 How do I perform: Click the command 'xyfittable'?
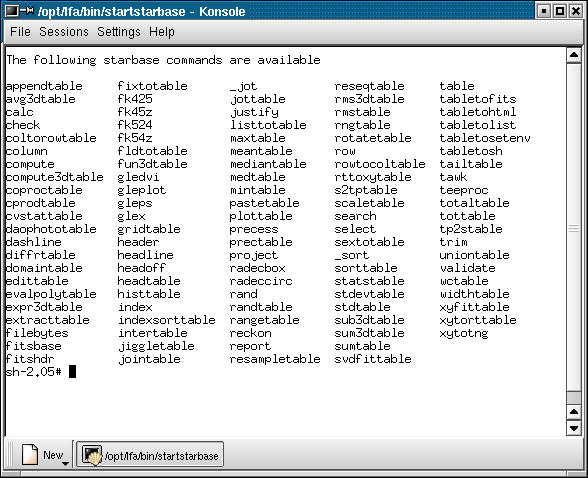point(474,307)
